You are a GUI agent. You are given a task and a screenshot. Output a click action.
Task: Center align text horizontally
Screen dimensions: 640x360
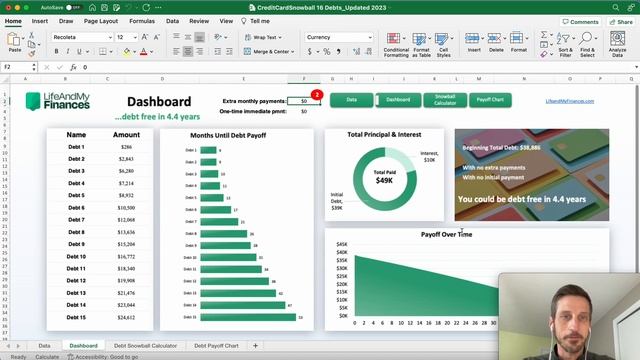click(188, 51)
